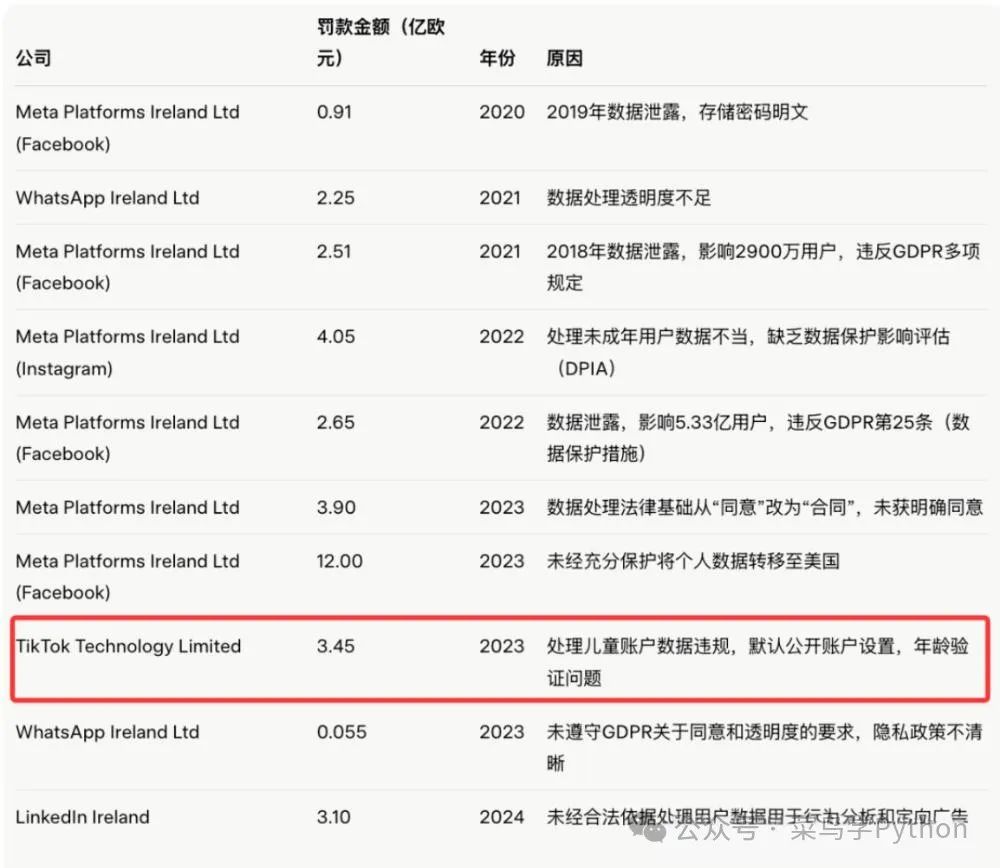Click year 2022 in the 2.65 row
The image size is (1000, 868).
502,422
